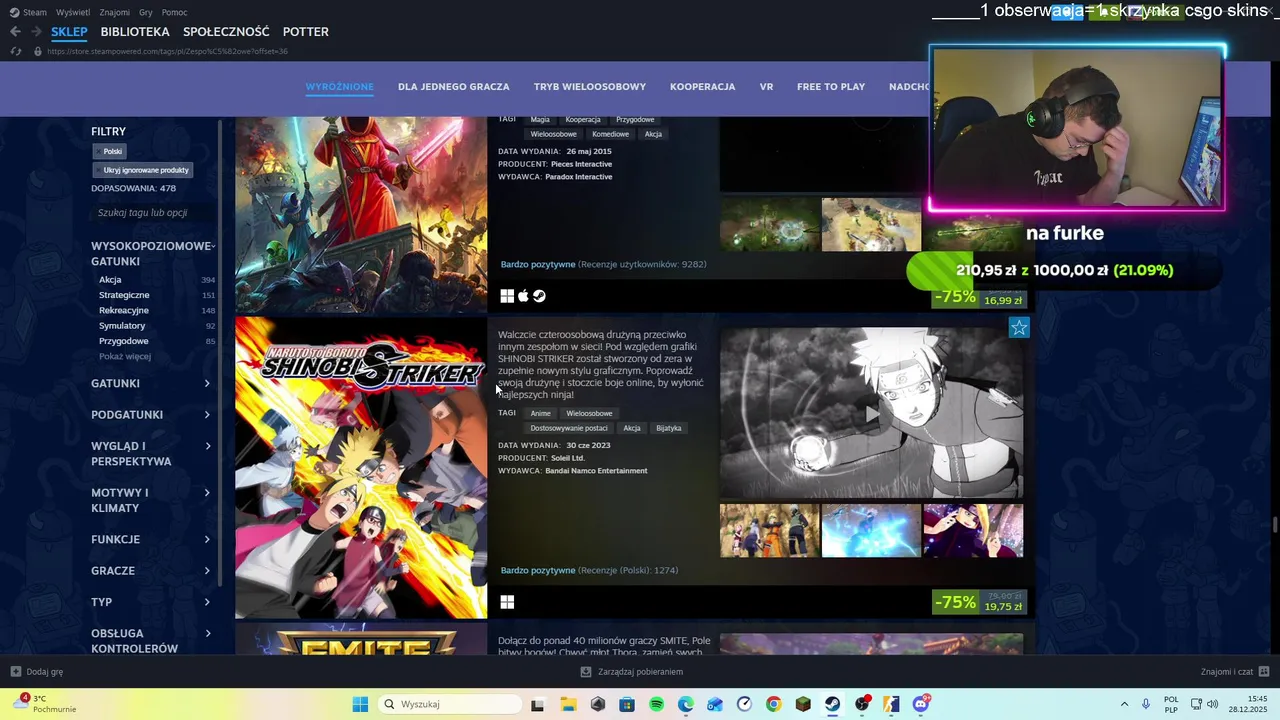
Task: Go to the Społeczność section
Action: coord(226,32)
